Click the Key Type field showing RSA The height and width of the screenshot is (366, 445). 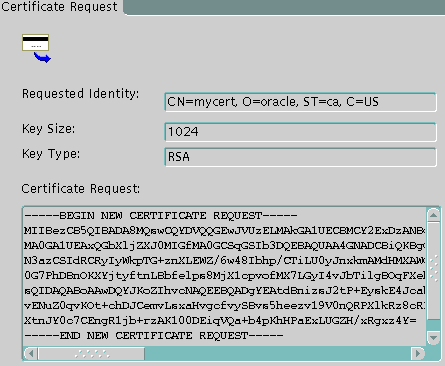tap(300, 157)
